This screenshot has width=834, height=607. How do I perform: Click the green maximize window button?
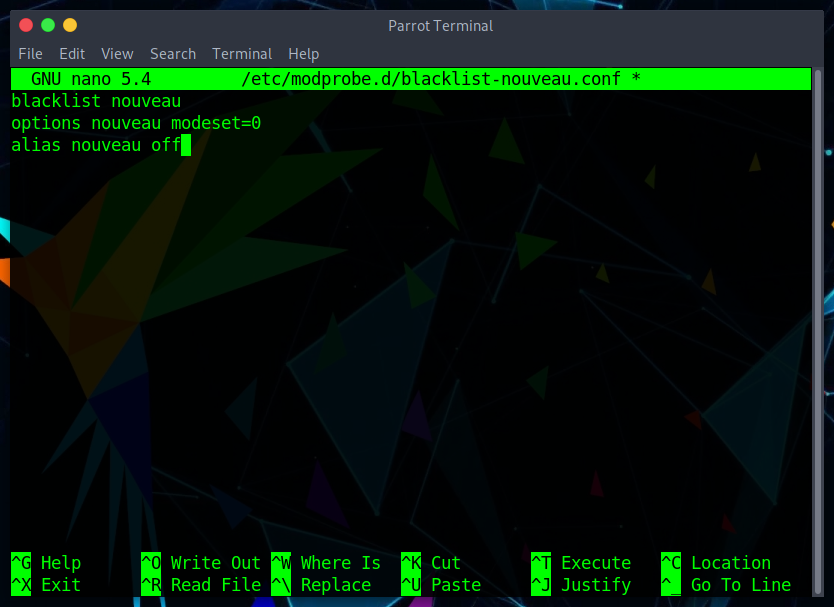[x=47, y=25]
